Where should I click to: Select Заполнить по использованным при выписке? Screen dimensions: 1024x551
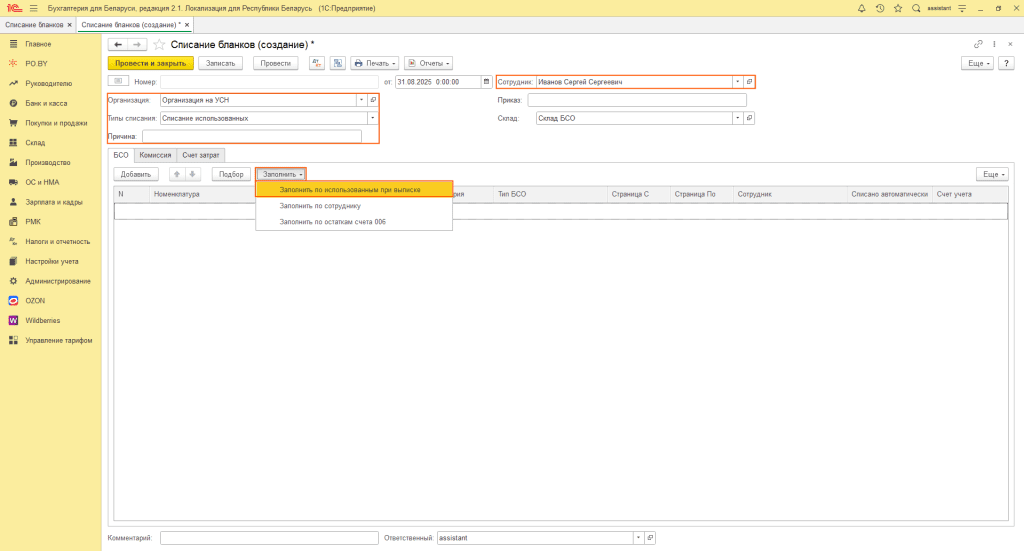tap(354, 189)
